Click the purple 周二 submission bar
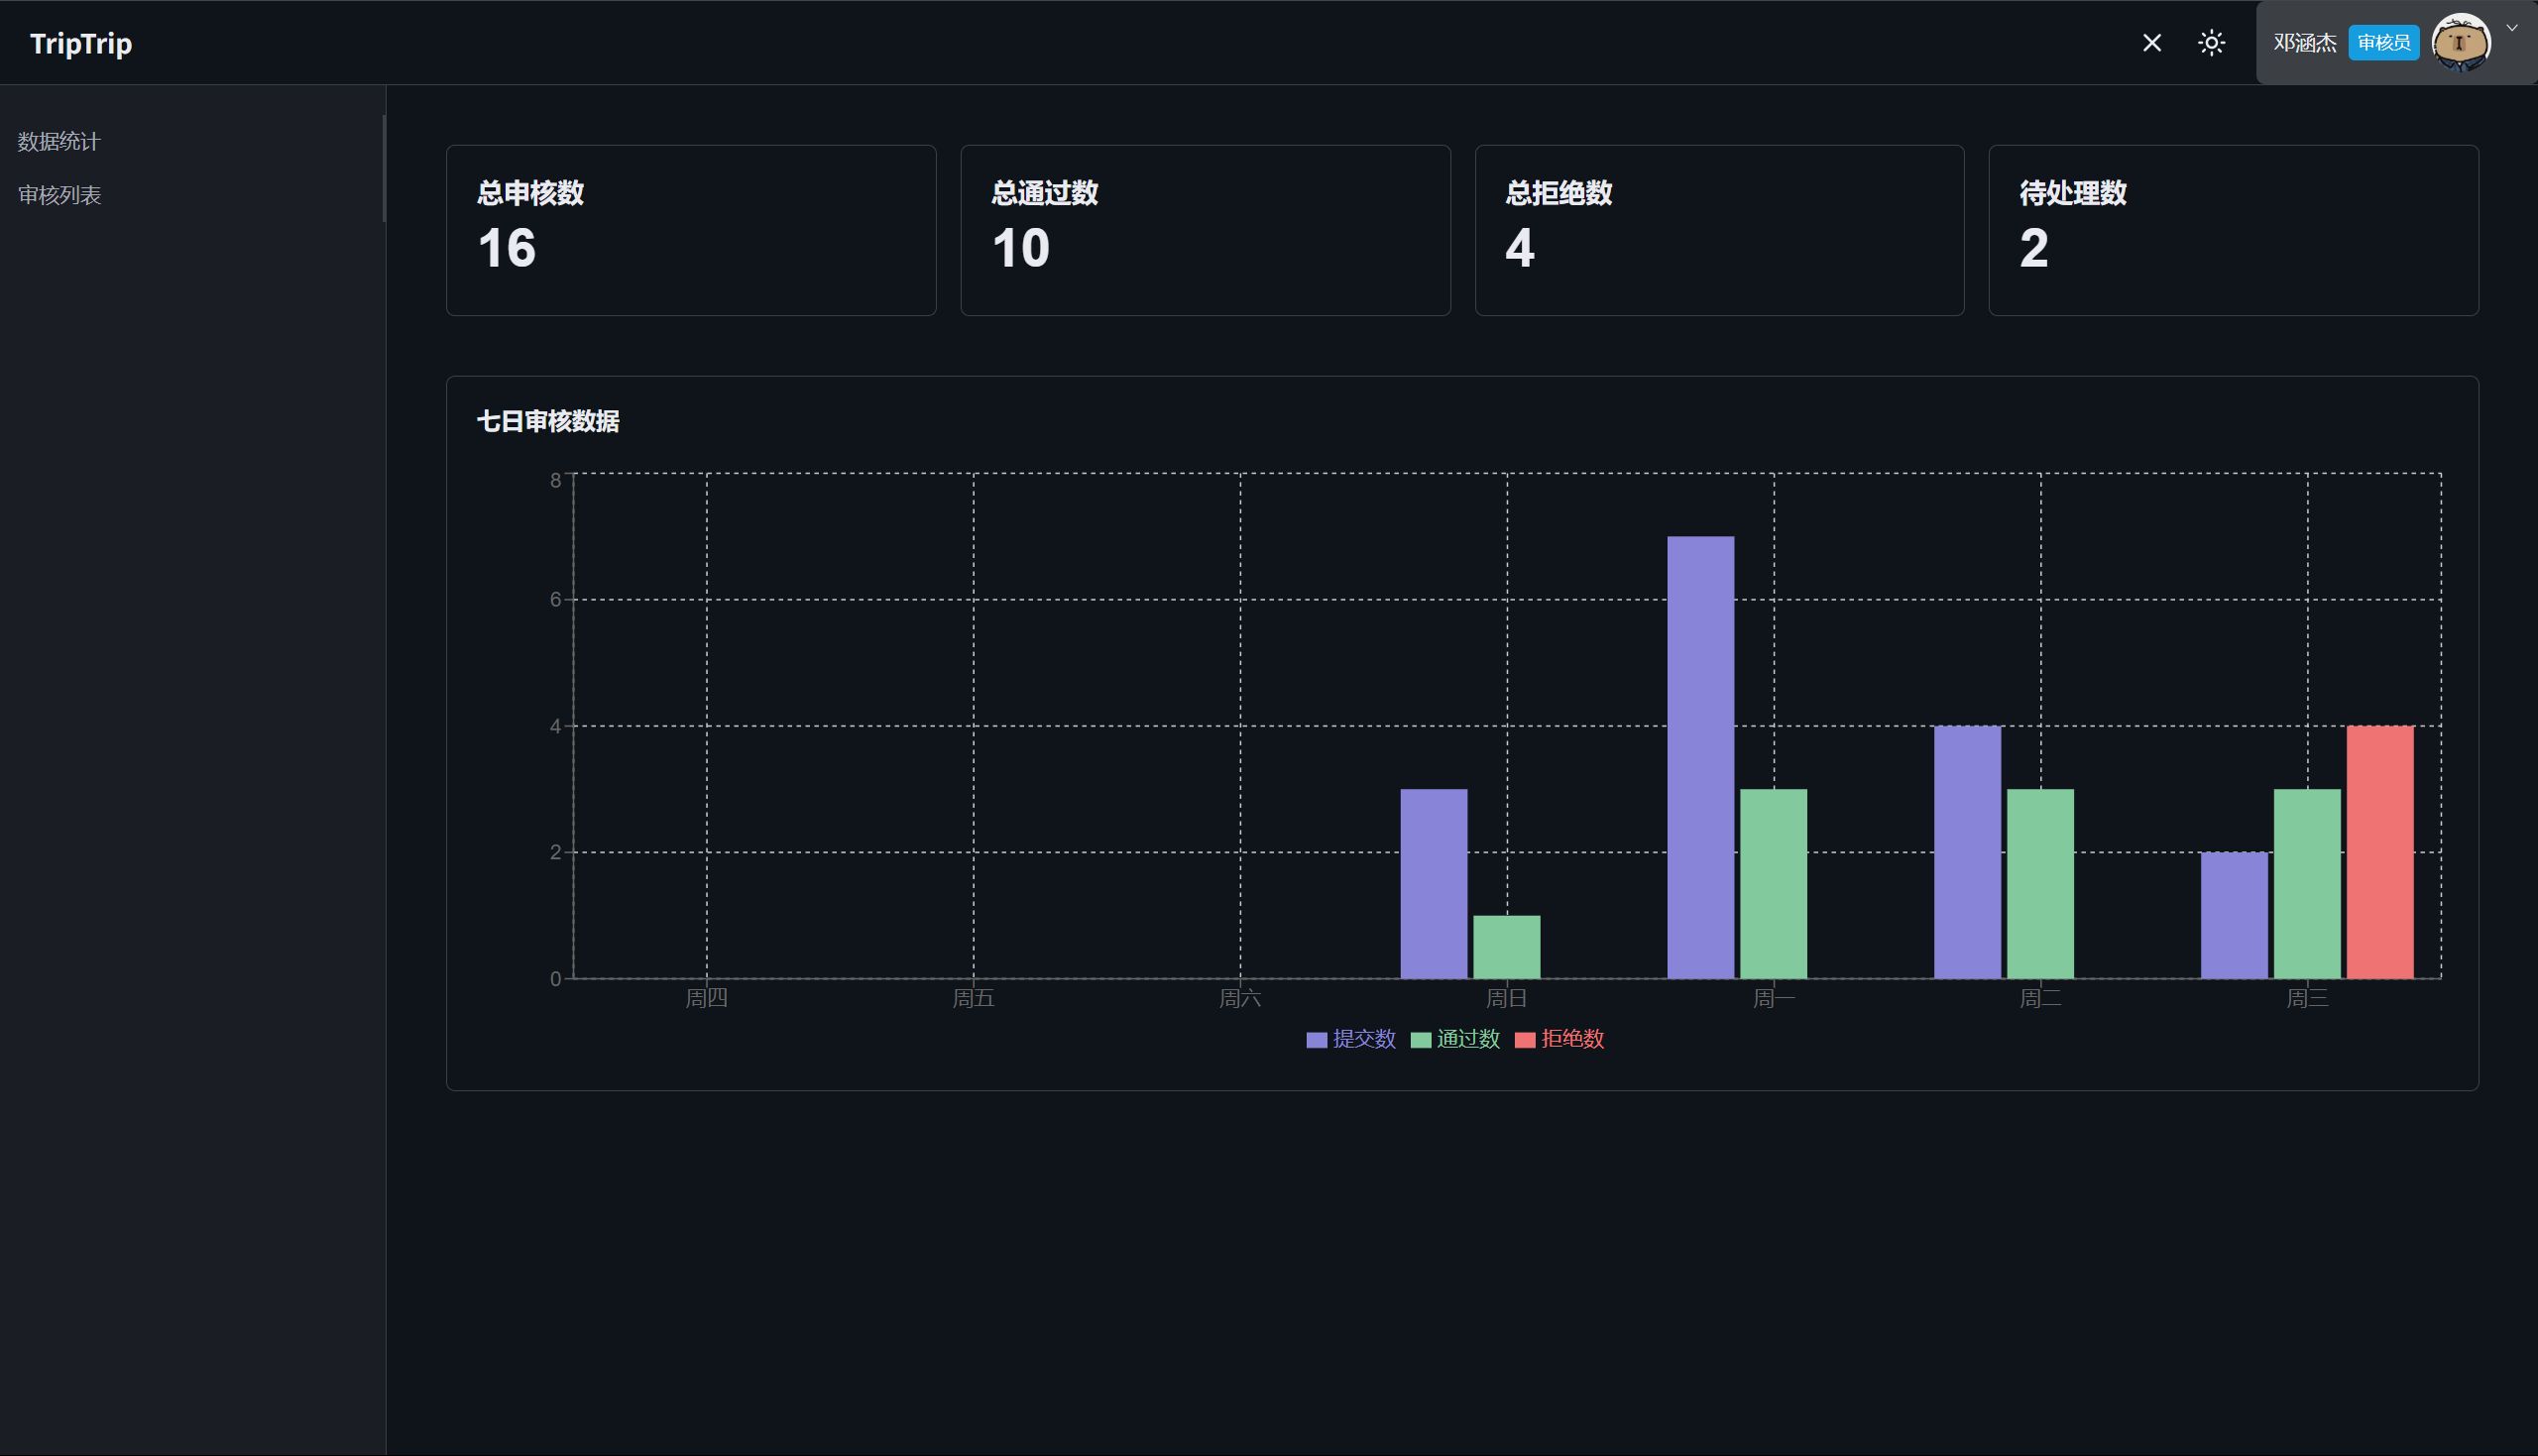This screenshot has height=1456, width=2538. click(x=1967, y=852)
